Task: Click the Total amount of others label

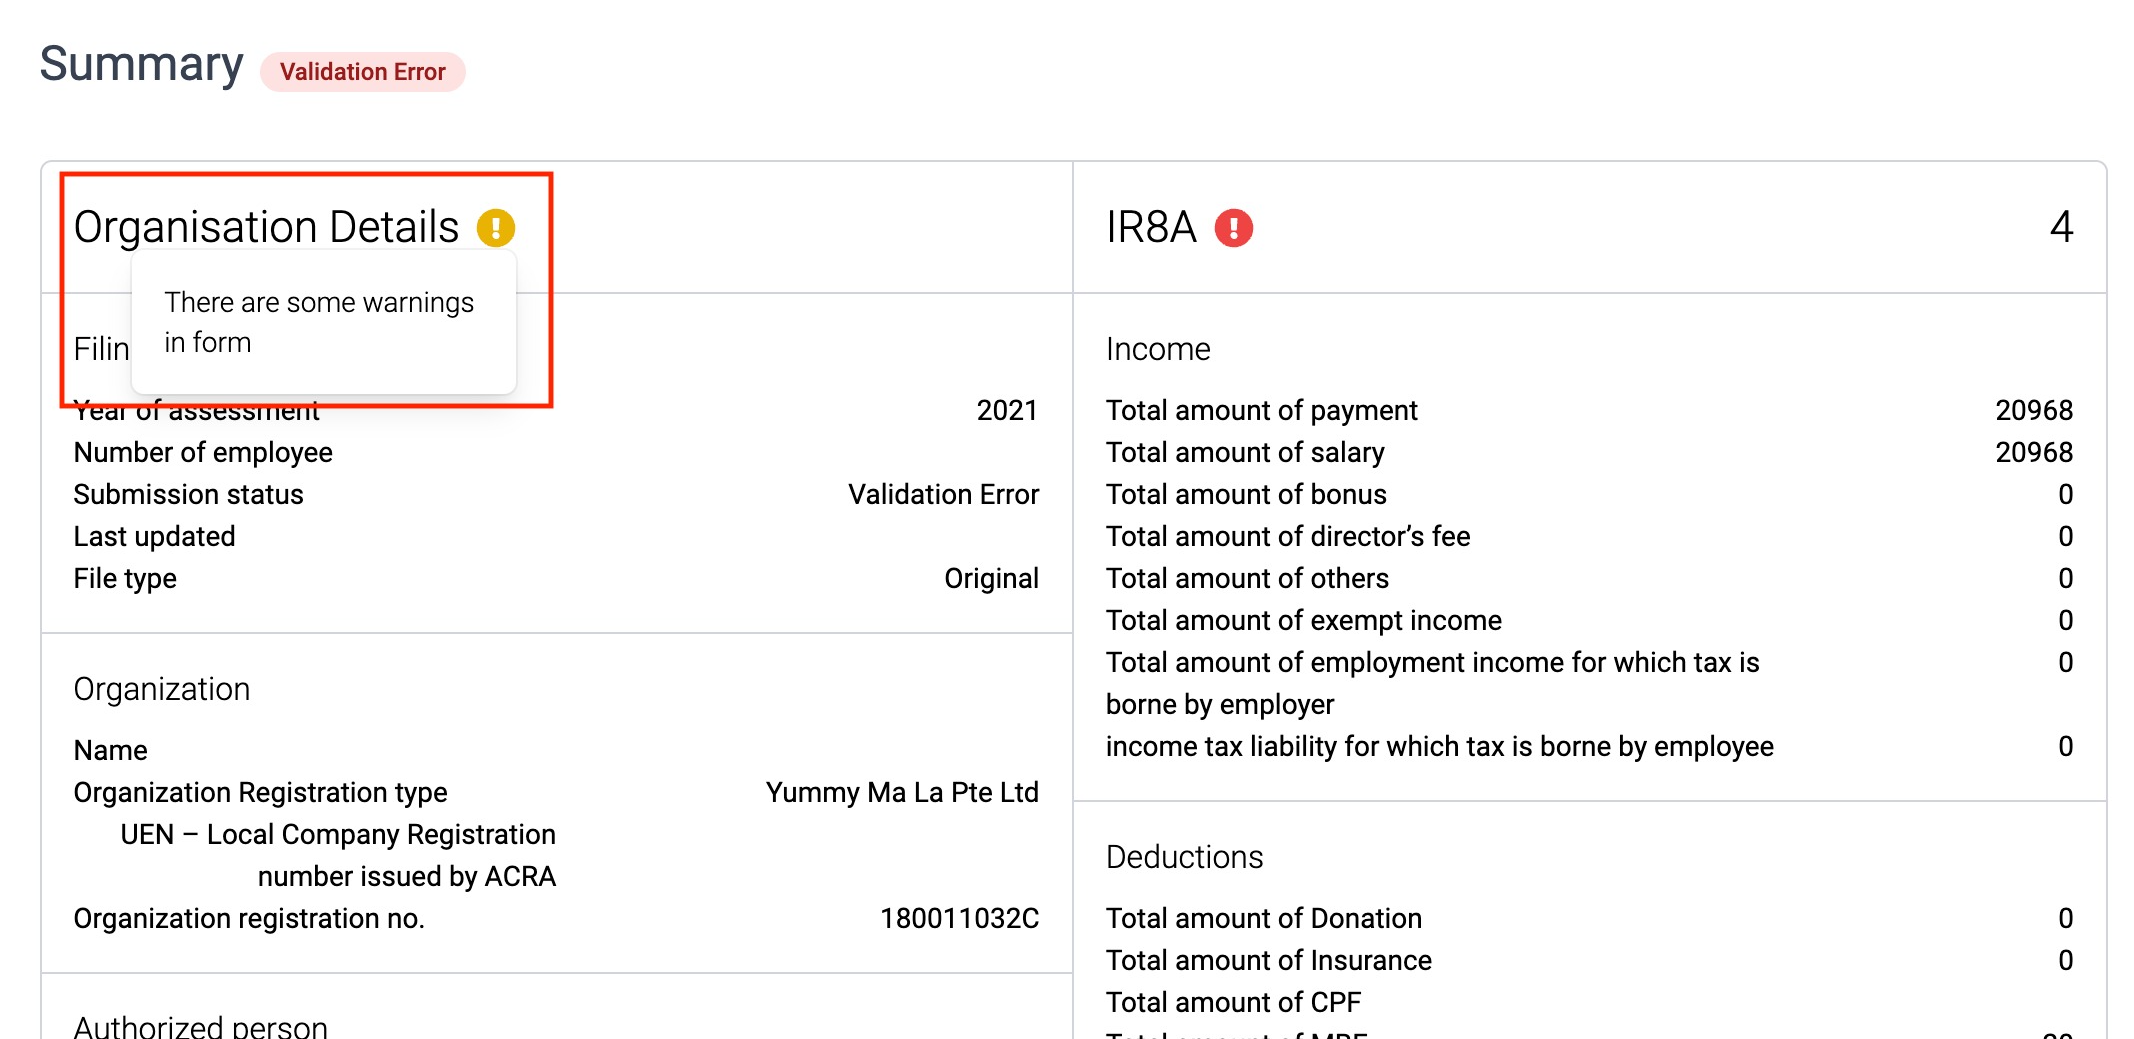Action: tap(1247, 578)
